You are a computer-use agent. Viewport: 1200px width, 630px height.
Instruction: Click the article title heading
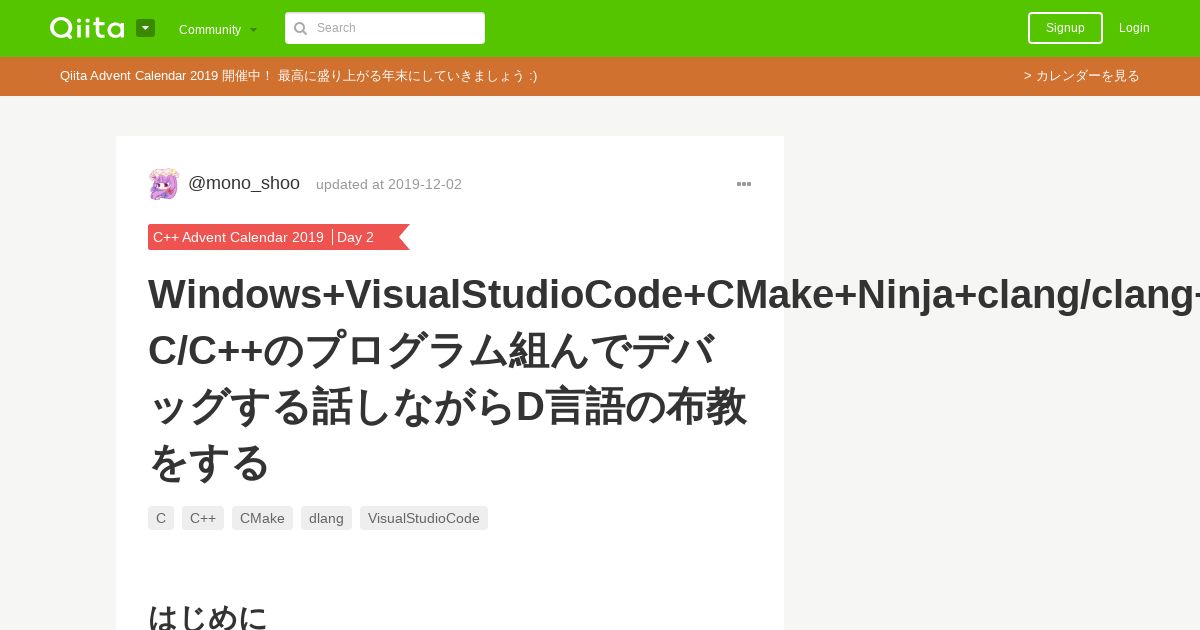click(x=450, y=378)
